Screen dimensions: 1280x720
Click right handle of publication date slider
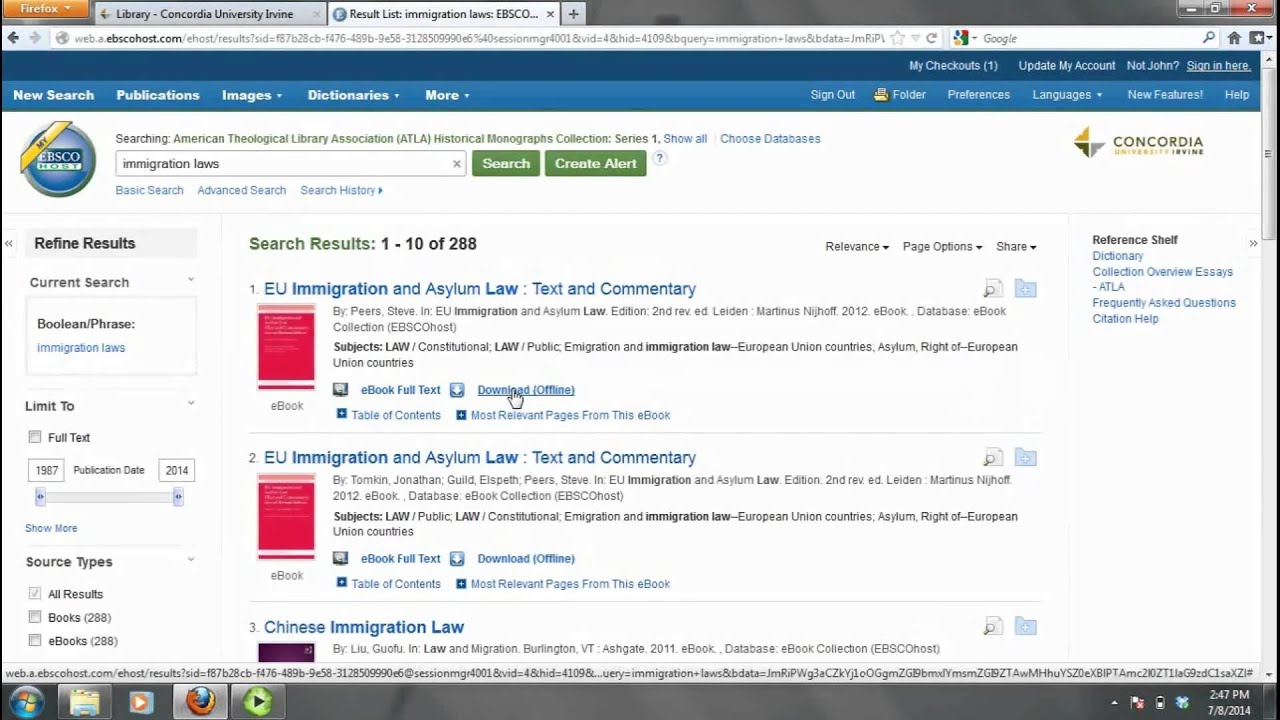pyautogui.click(x=178, y=497)
